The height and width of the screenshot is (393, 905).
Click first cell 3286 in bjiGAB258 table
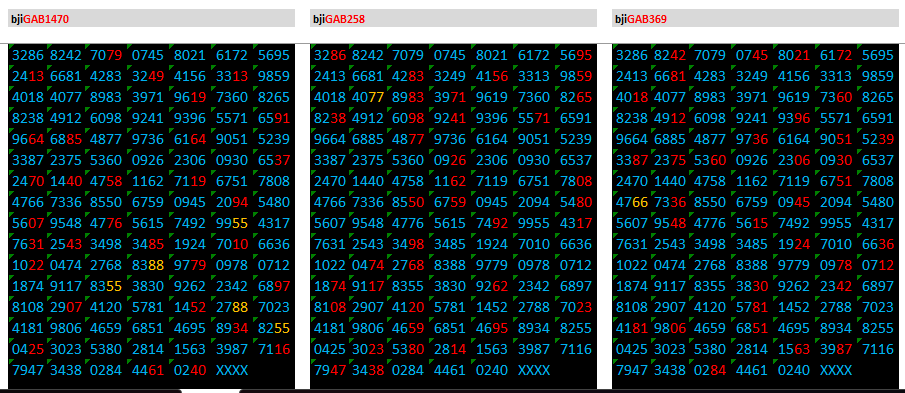click(x=330, y=55)
